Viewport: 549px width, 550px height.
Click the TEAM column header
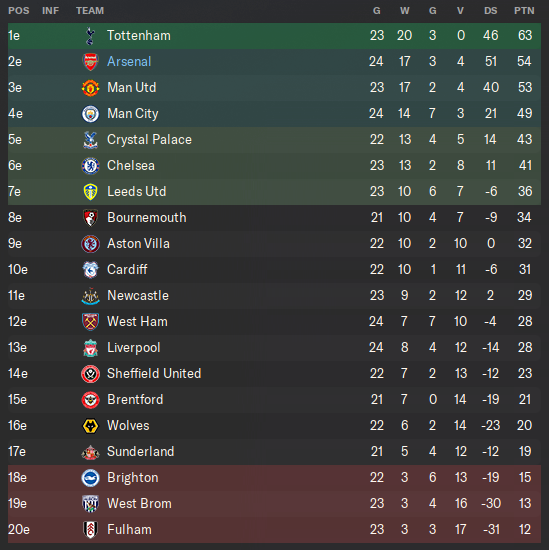click(x=90, y=11)
